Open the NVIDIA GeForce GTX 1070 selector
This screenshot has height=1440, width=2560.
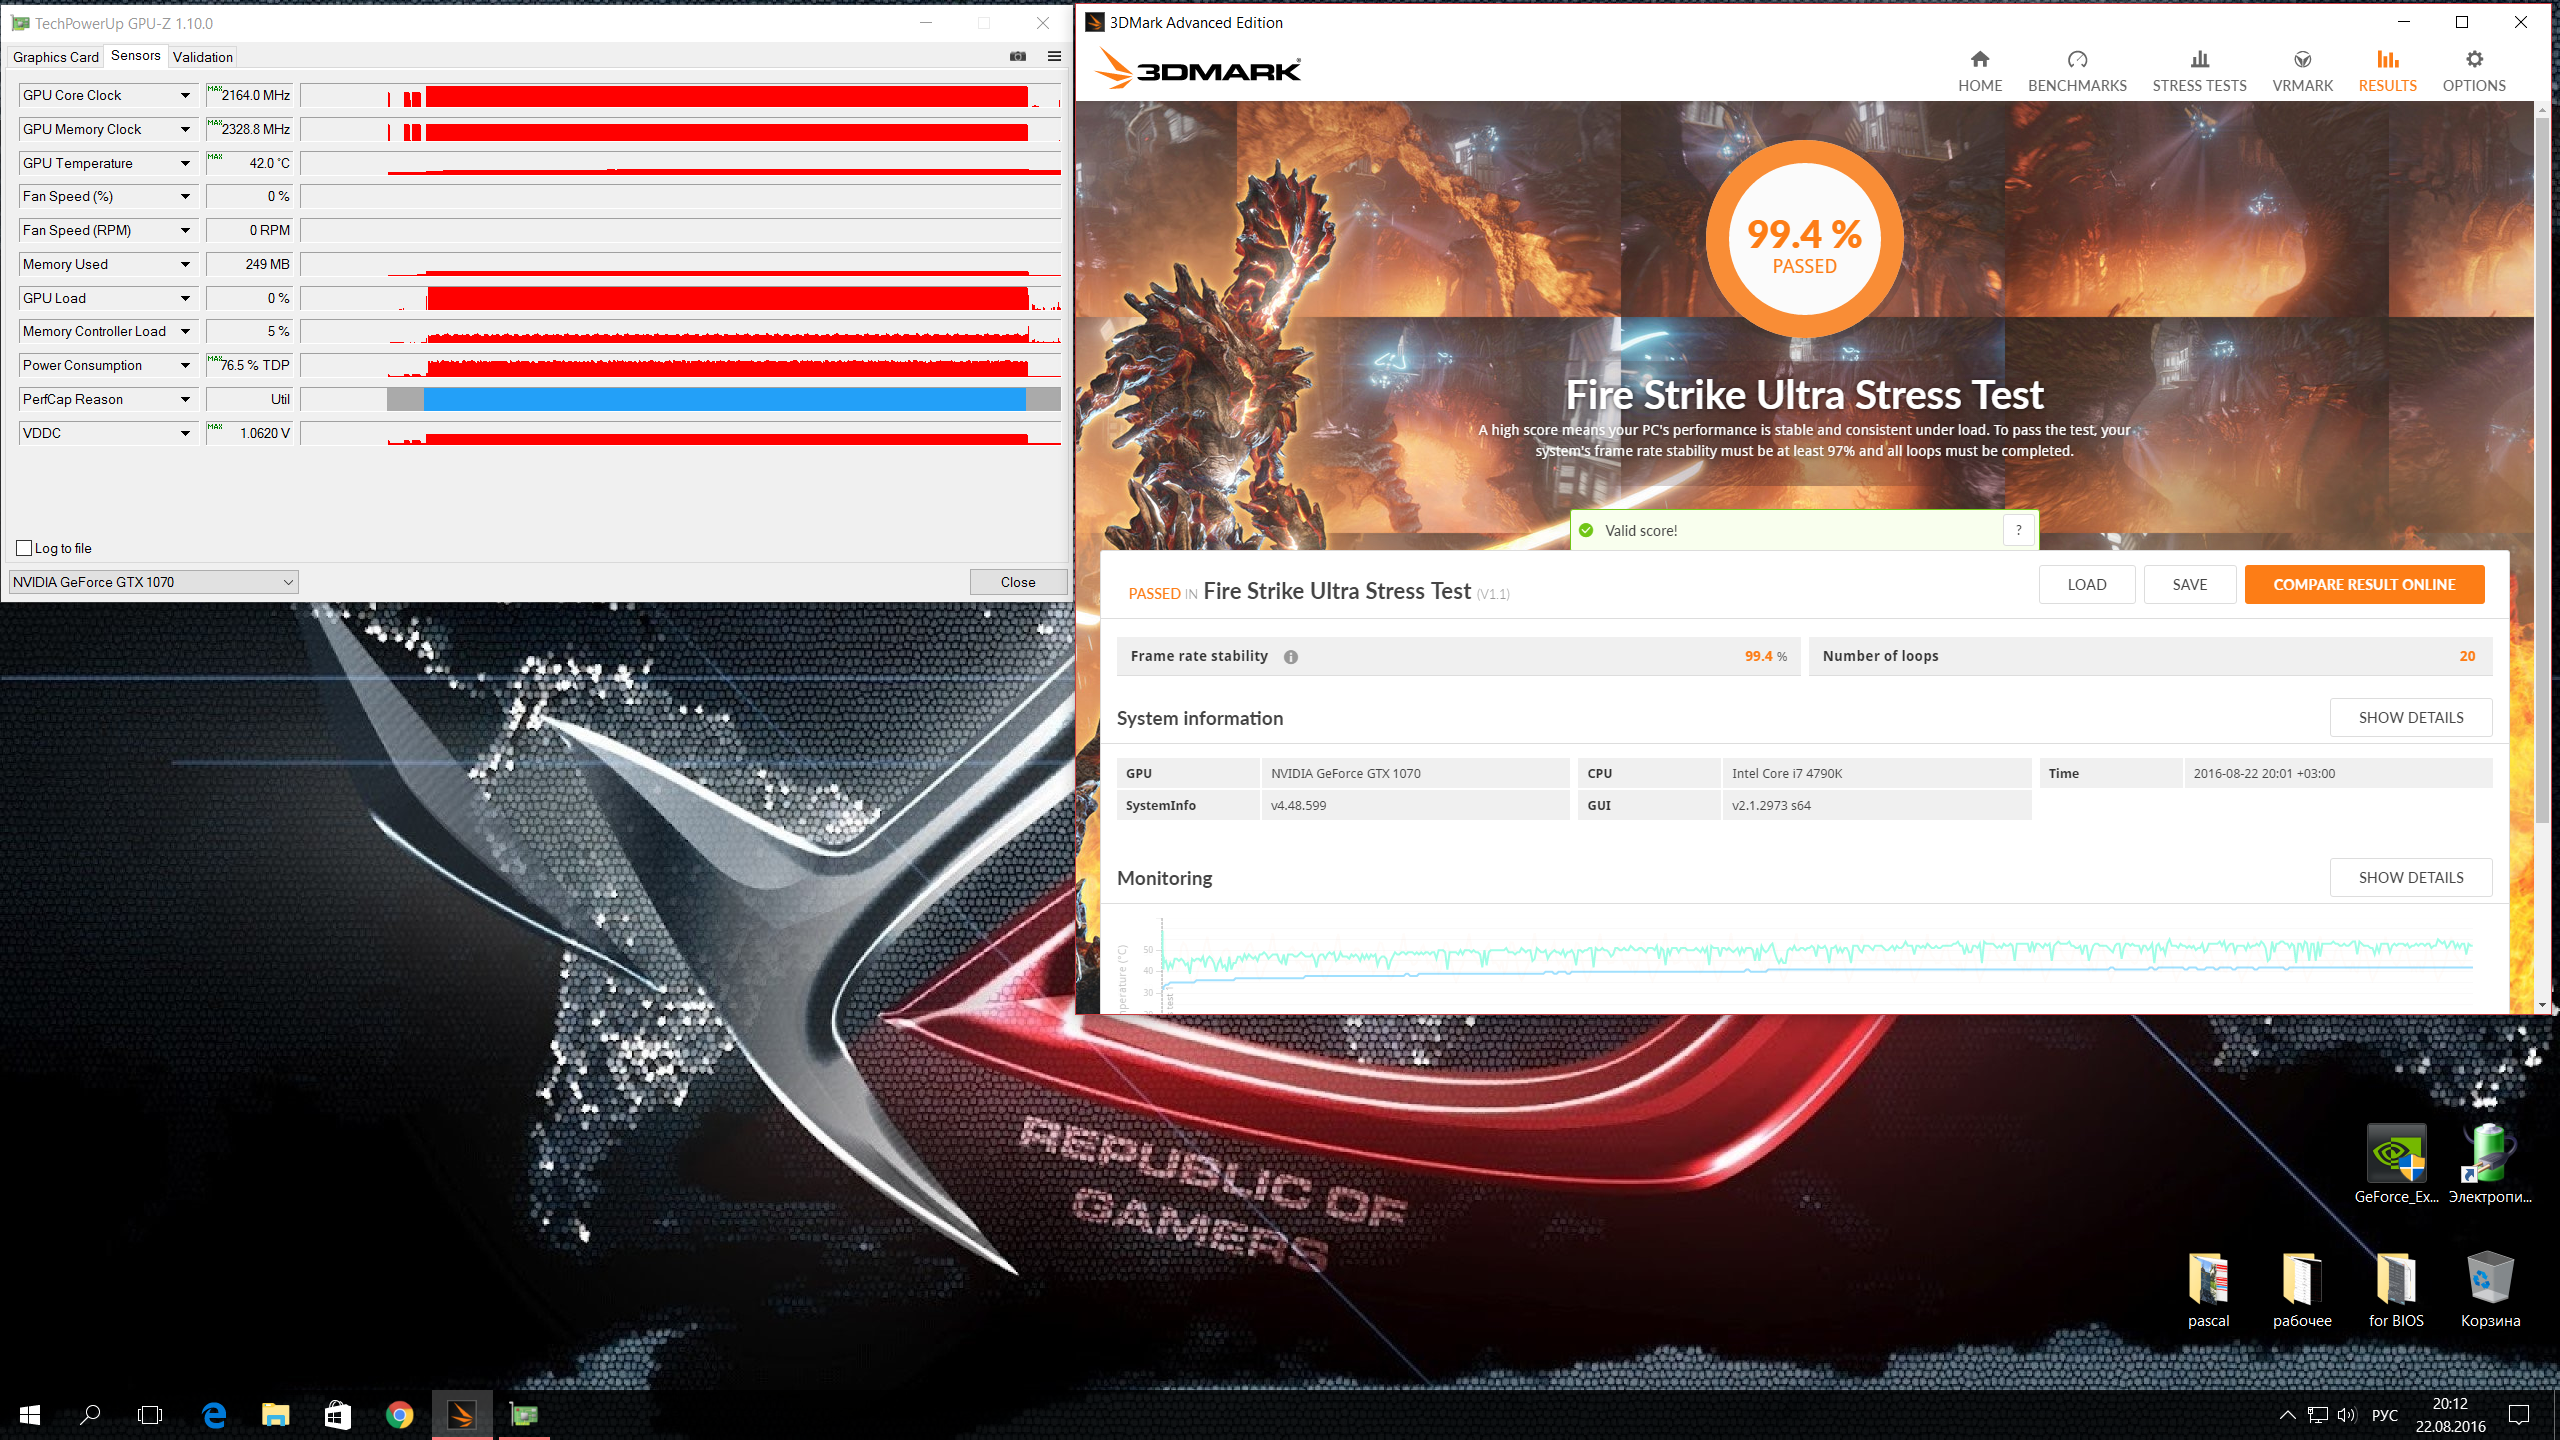(x=153, y=582)
